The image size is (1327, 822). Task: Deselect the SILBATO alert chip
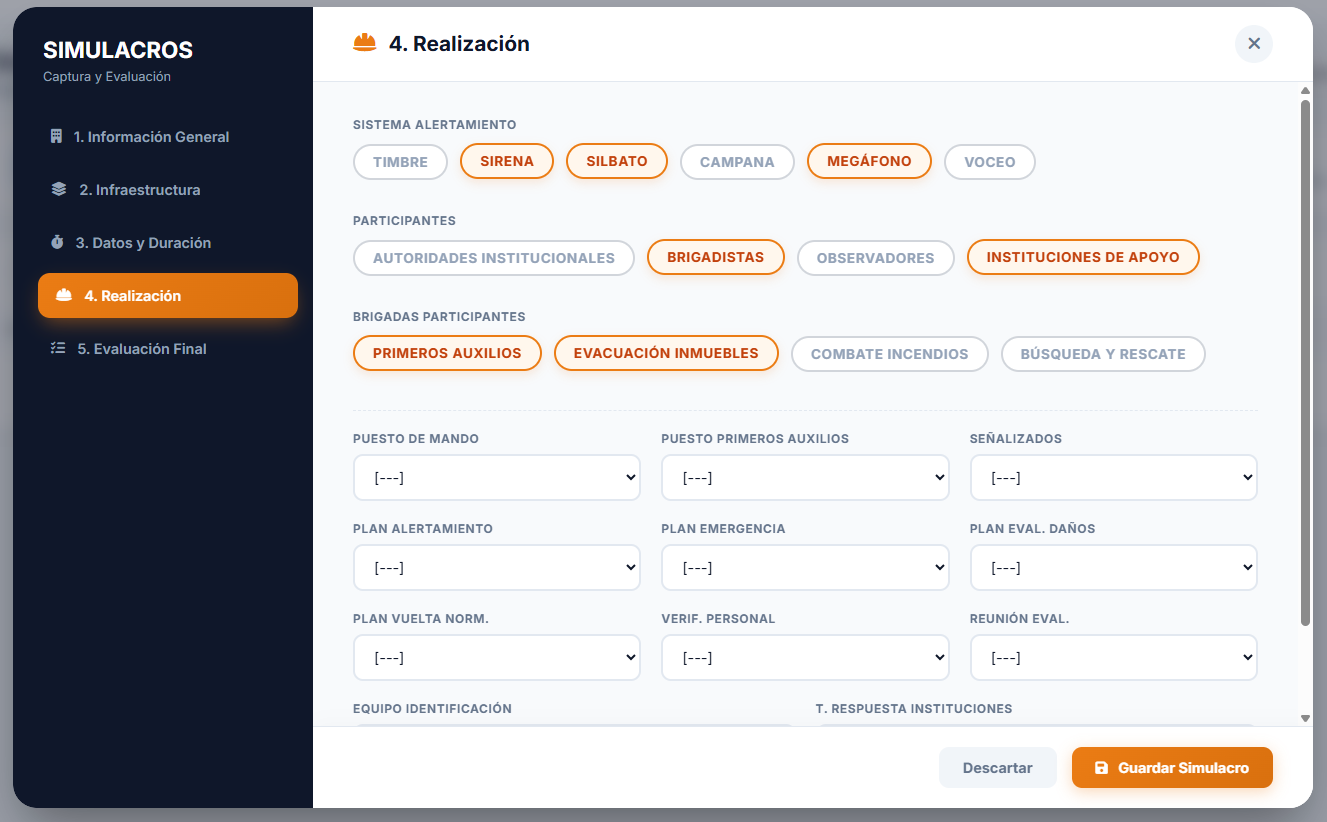617,161
